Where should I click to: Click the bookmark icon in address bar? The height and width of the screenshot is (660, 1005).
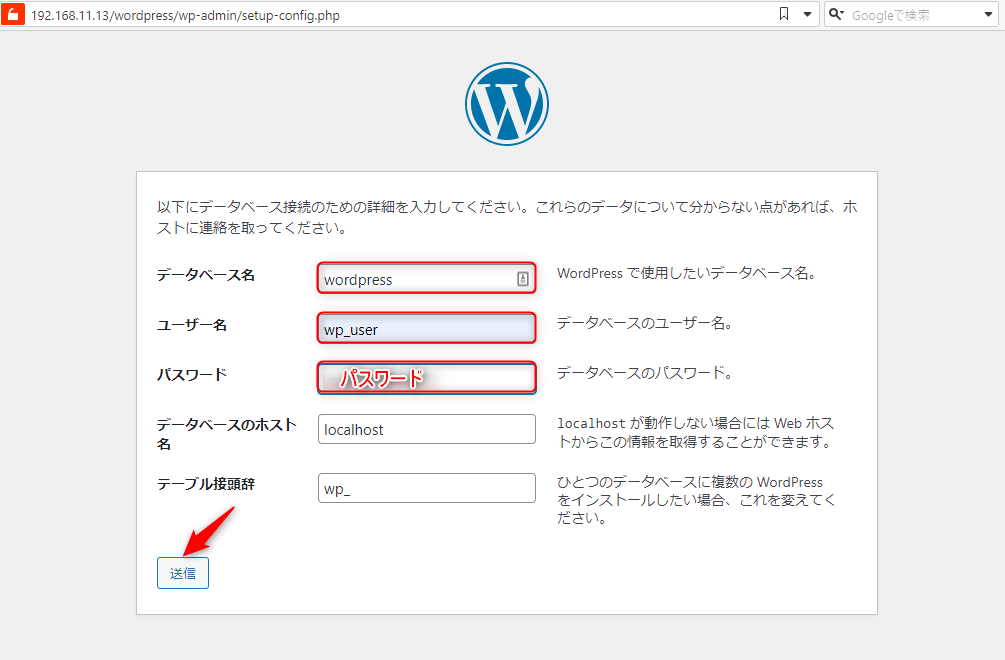coord(784,15)
